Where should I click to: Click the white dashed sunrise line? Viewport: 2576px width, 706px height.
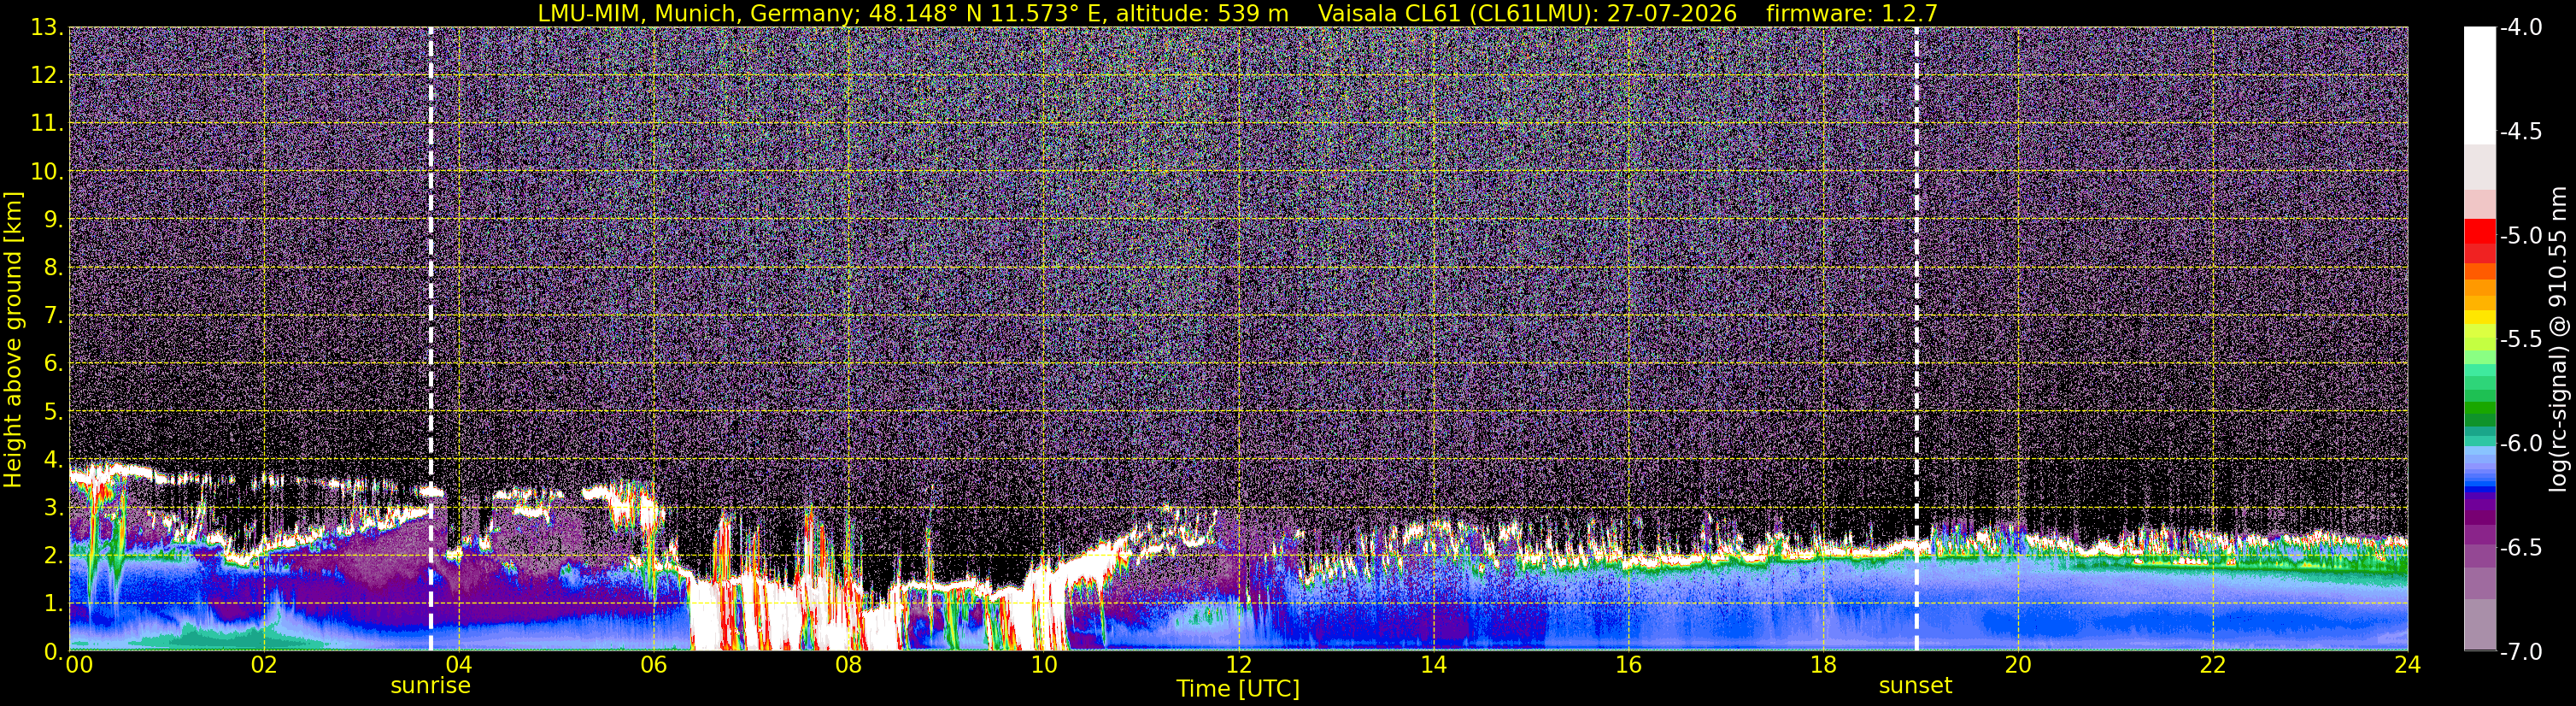click(x=431, y=339)
